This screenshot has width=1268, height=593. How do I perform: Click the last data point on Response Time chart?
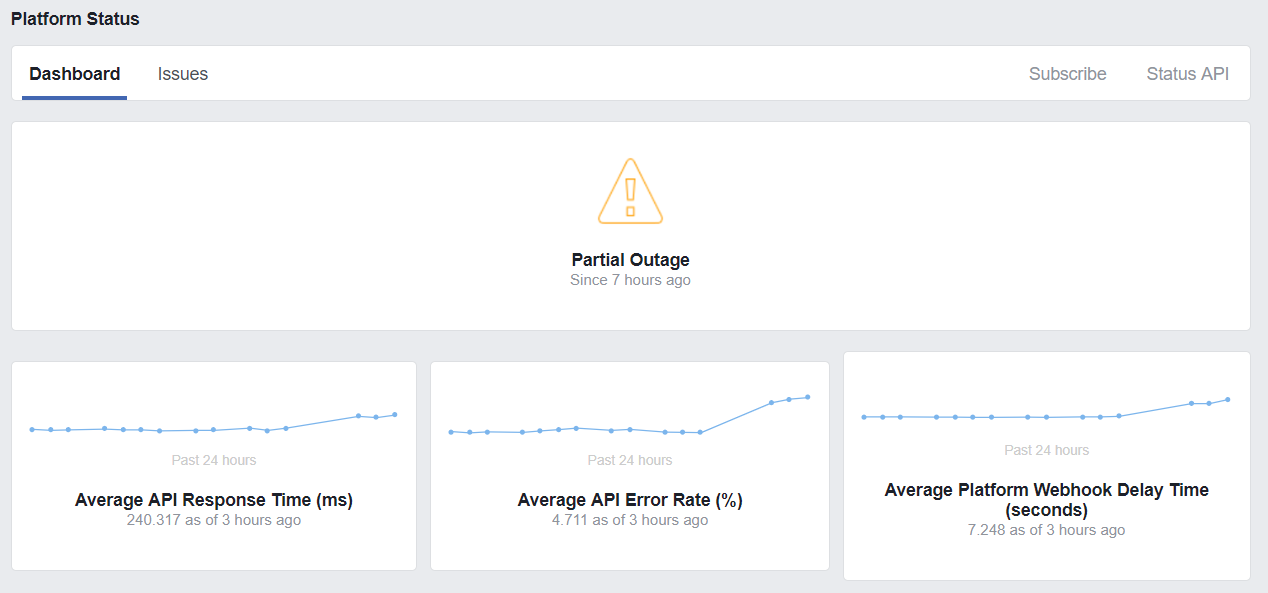[x=395, y=414]
